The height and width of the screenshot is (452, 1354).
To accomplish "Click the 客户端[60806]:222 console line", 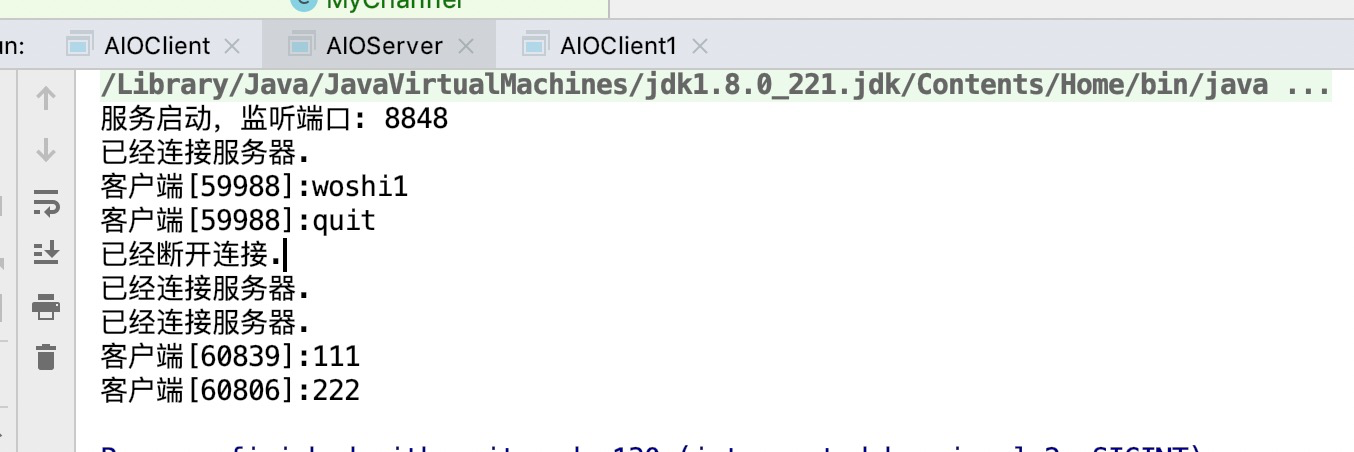I will [230, 390].
